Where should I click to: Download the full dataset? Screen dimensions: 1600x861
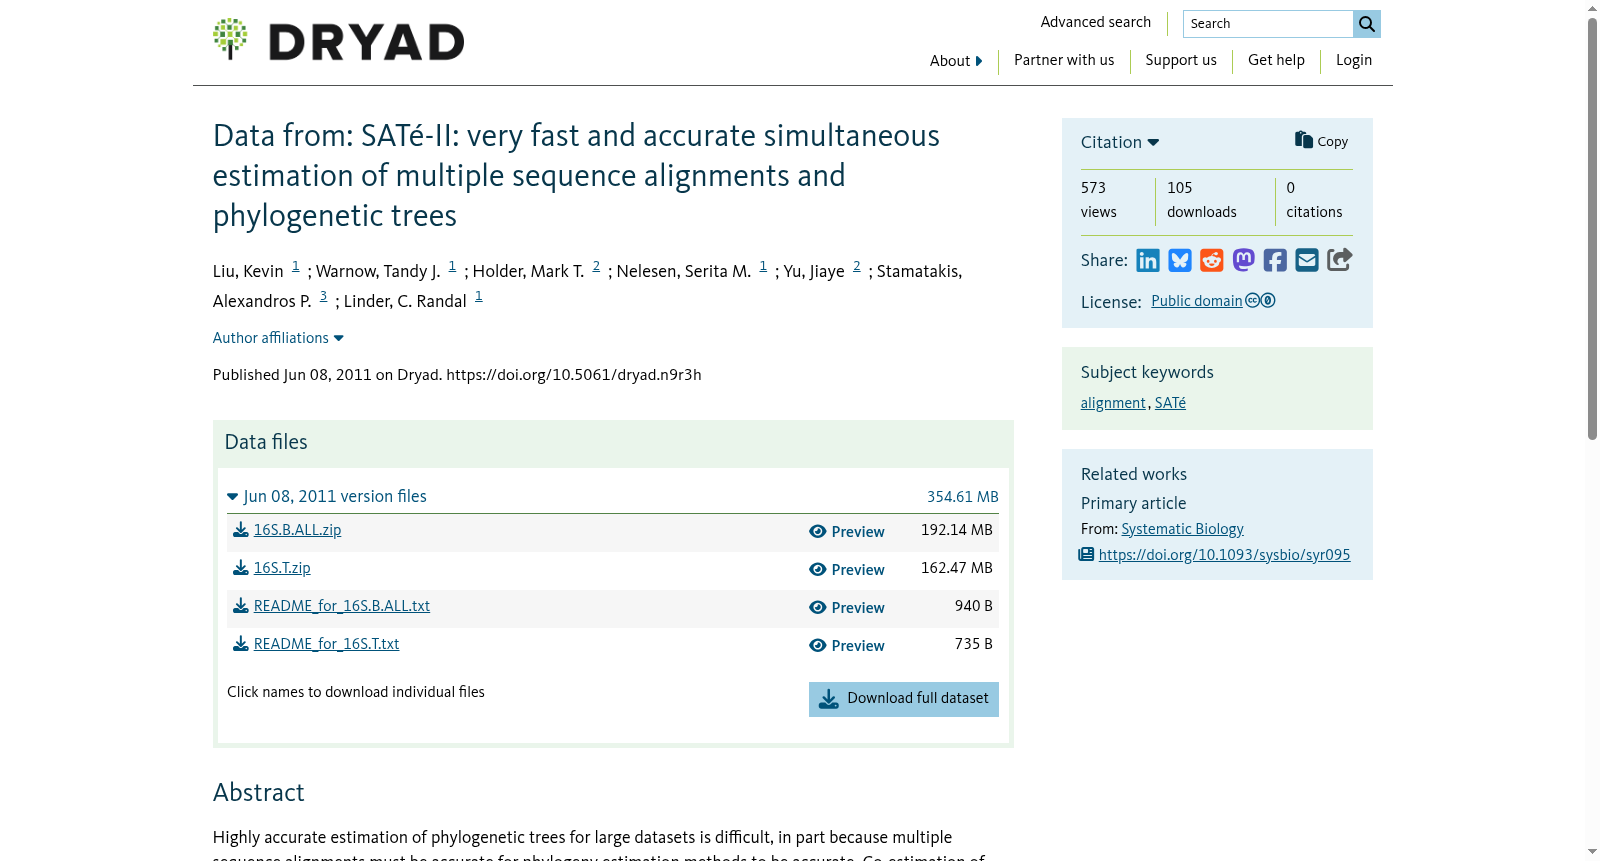904,699
